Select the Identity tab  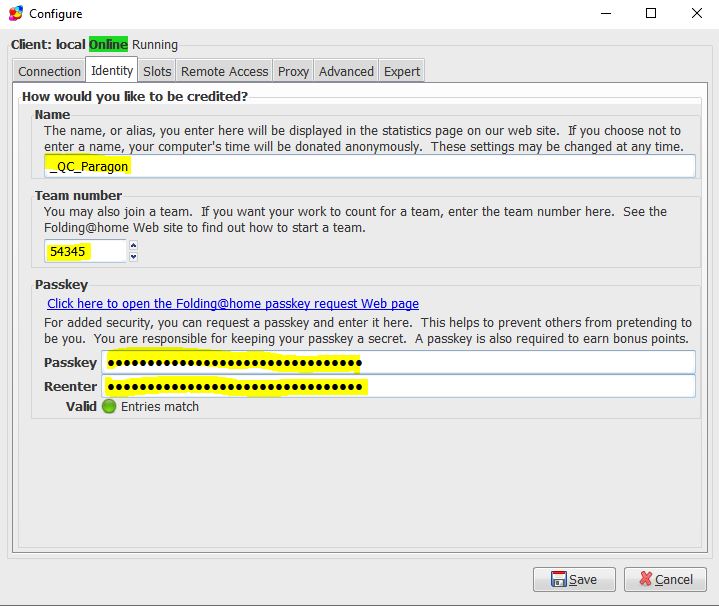pos(112,71)
